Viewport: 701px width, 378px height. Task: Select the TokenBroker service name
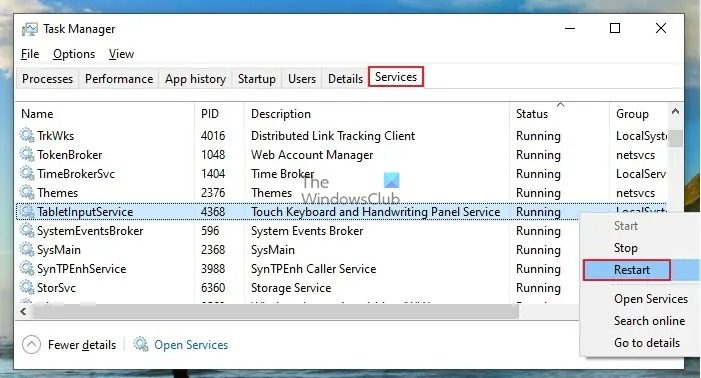click(69, 155)
